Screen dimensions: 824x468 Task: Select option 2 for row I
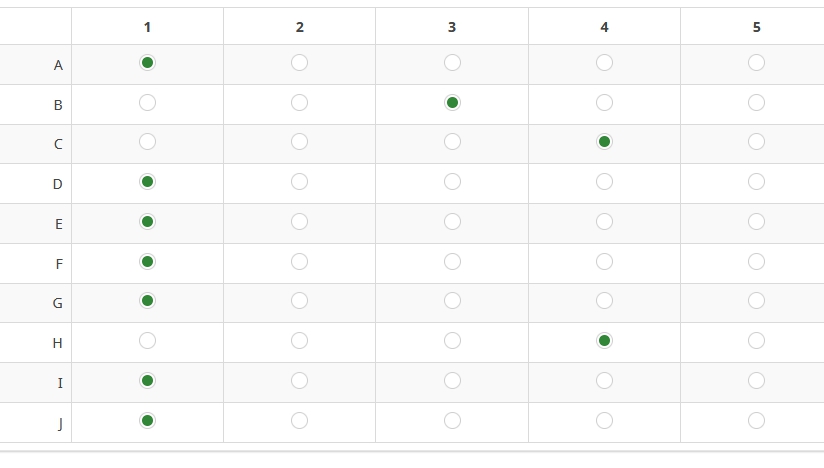pos(299,380)
